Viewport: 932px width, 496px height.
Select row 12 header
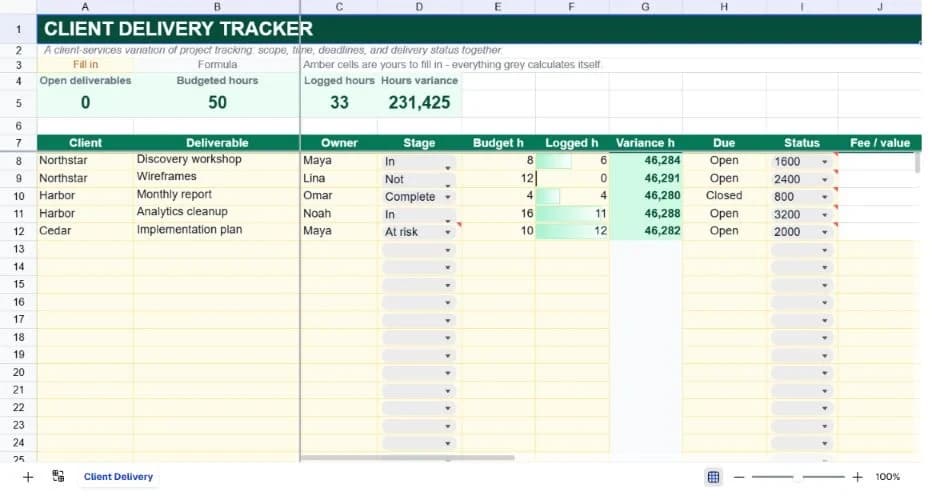point(18,231)
